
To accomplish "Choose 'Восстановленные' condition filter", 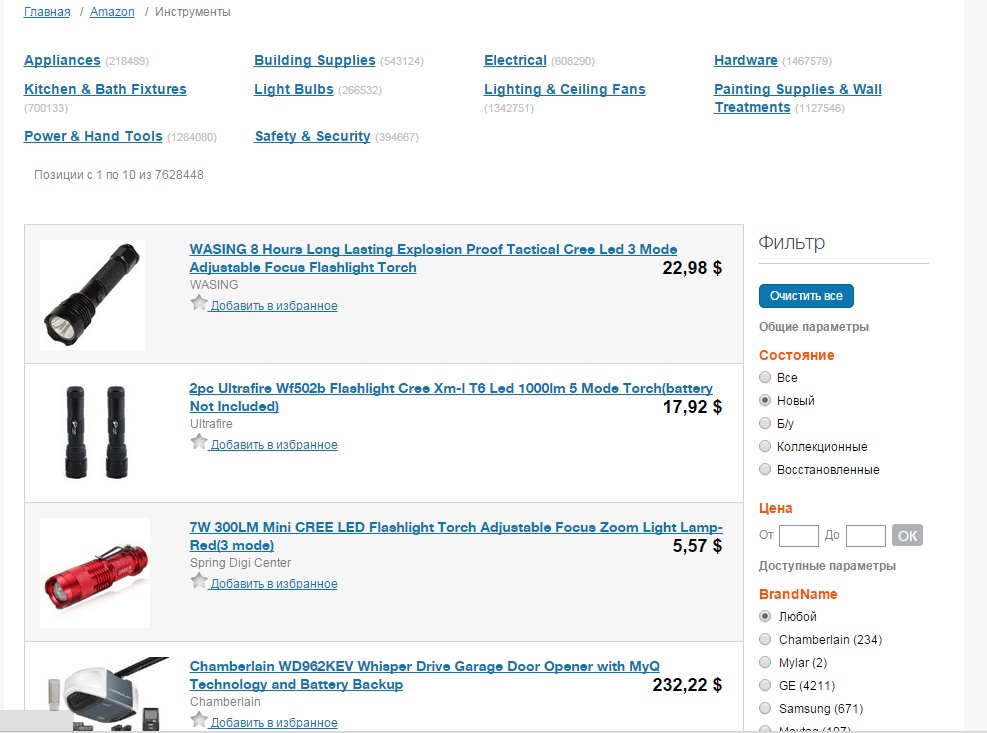I will 766,470.
